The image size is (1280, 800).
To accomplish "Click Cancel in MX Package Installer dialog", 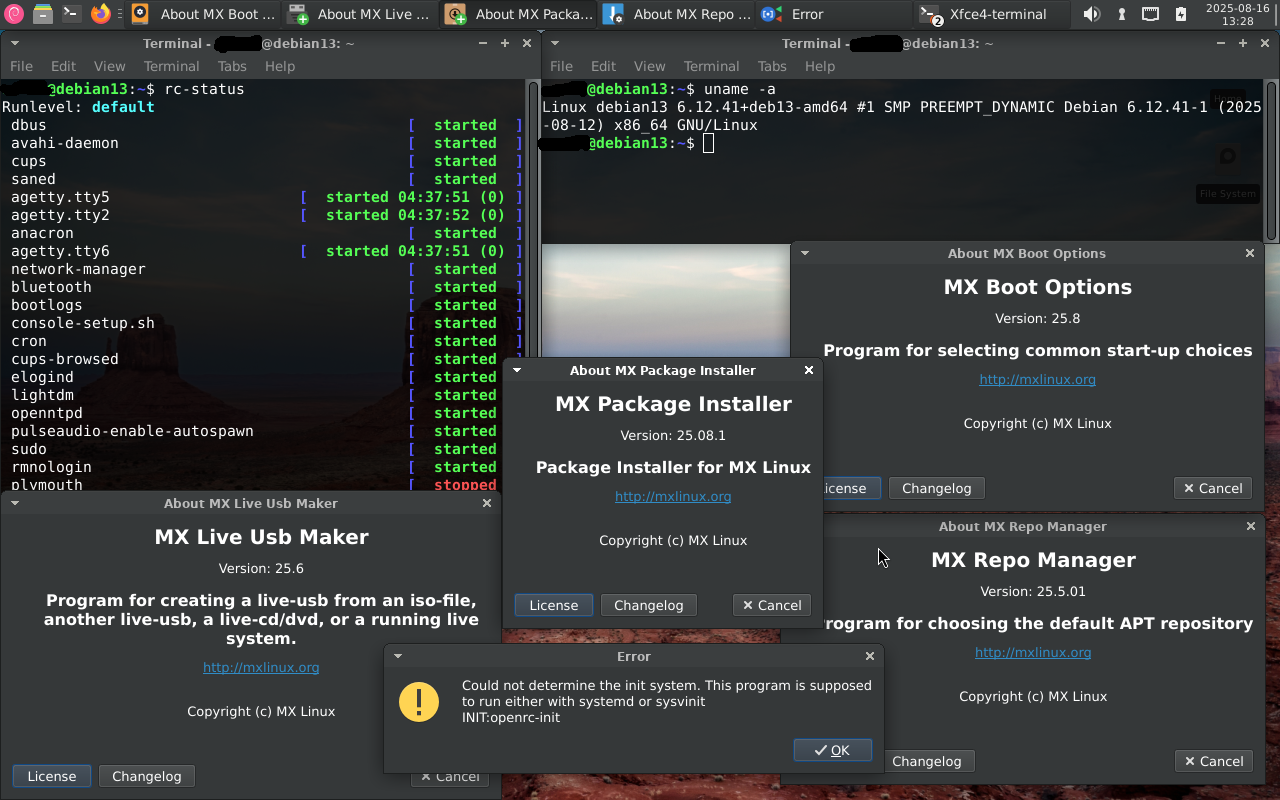I will pyautogui.click(x=771, y=605).
